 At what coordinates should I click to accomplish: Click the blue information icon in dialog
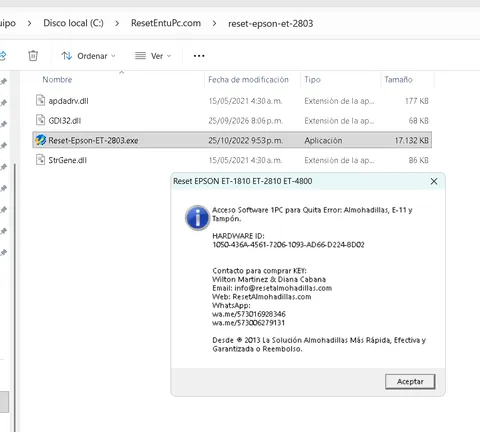197,218
